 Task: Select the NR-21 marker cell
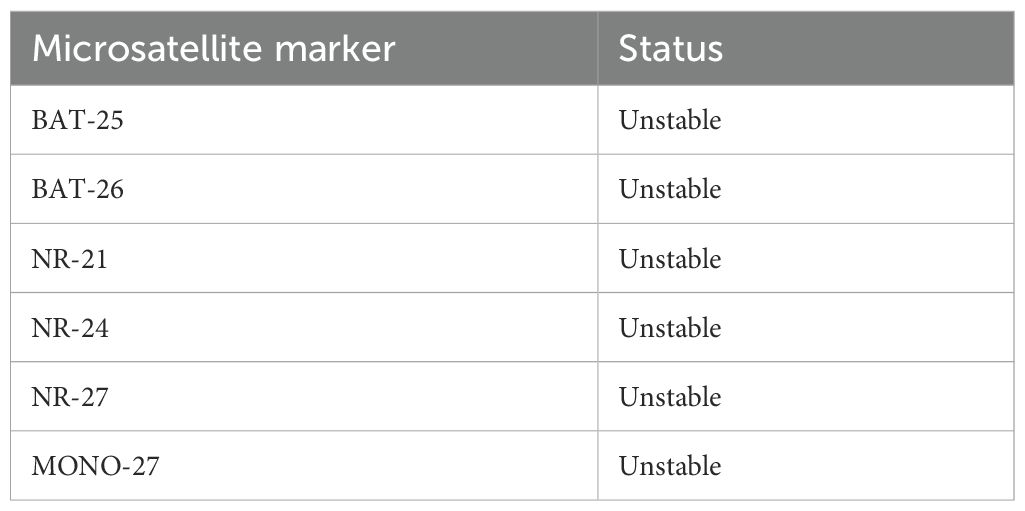coord(70,259)
